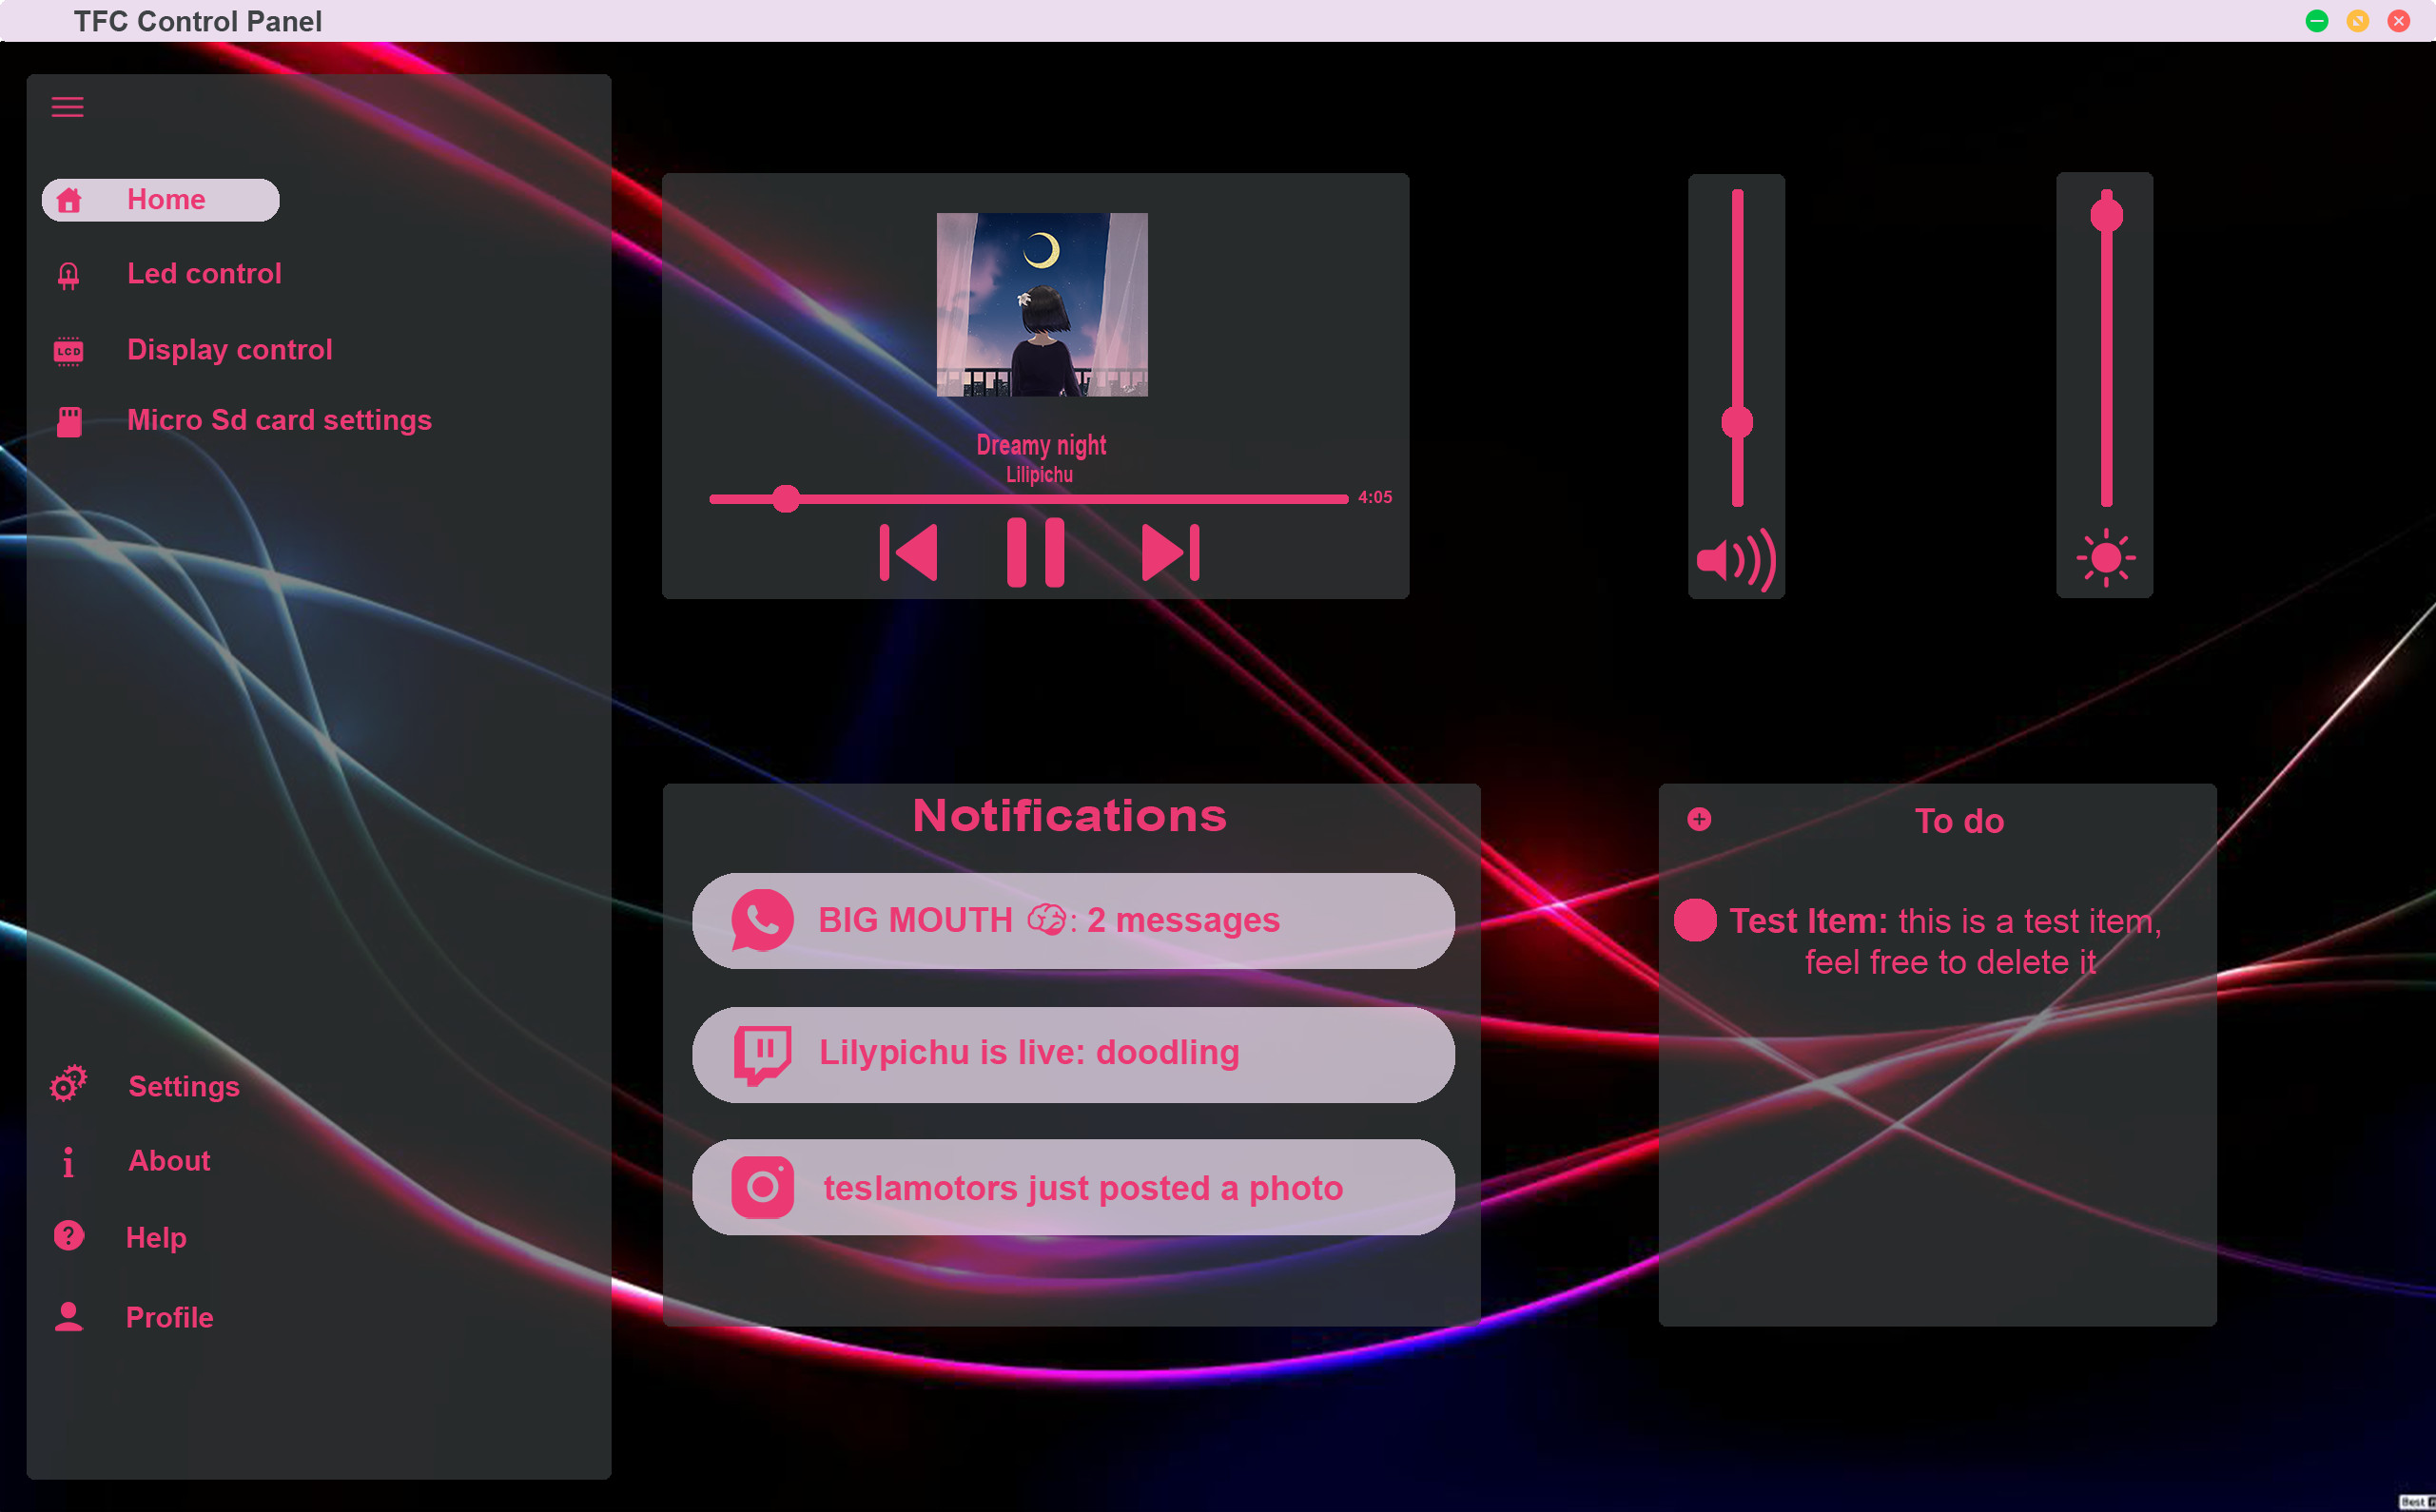Click the Help question mark icon
The height and width of the screenshot is (1512, 2436).
(x=68, y=1236)
